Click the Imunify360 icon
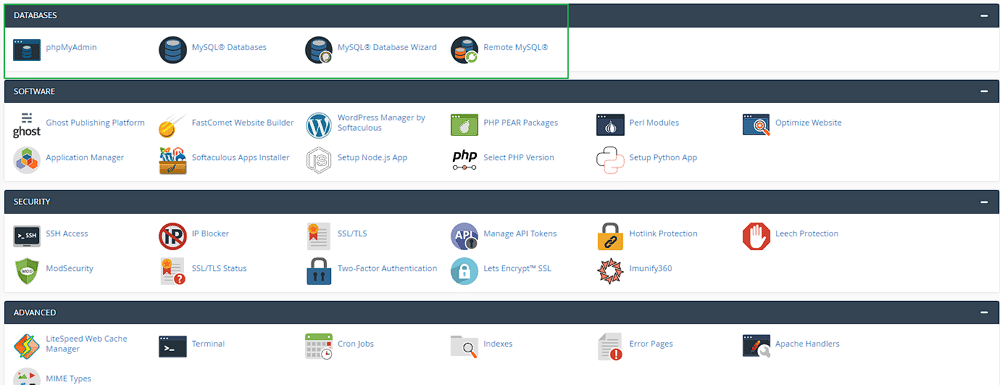Screen dimensions: 1000x385 [610, 271]
